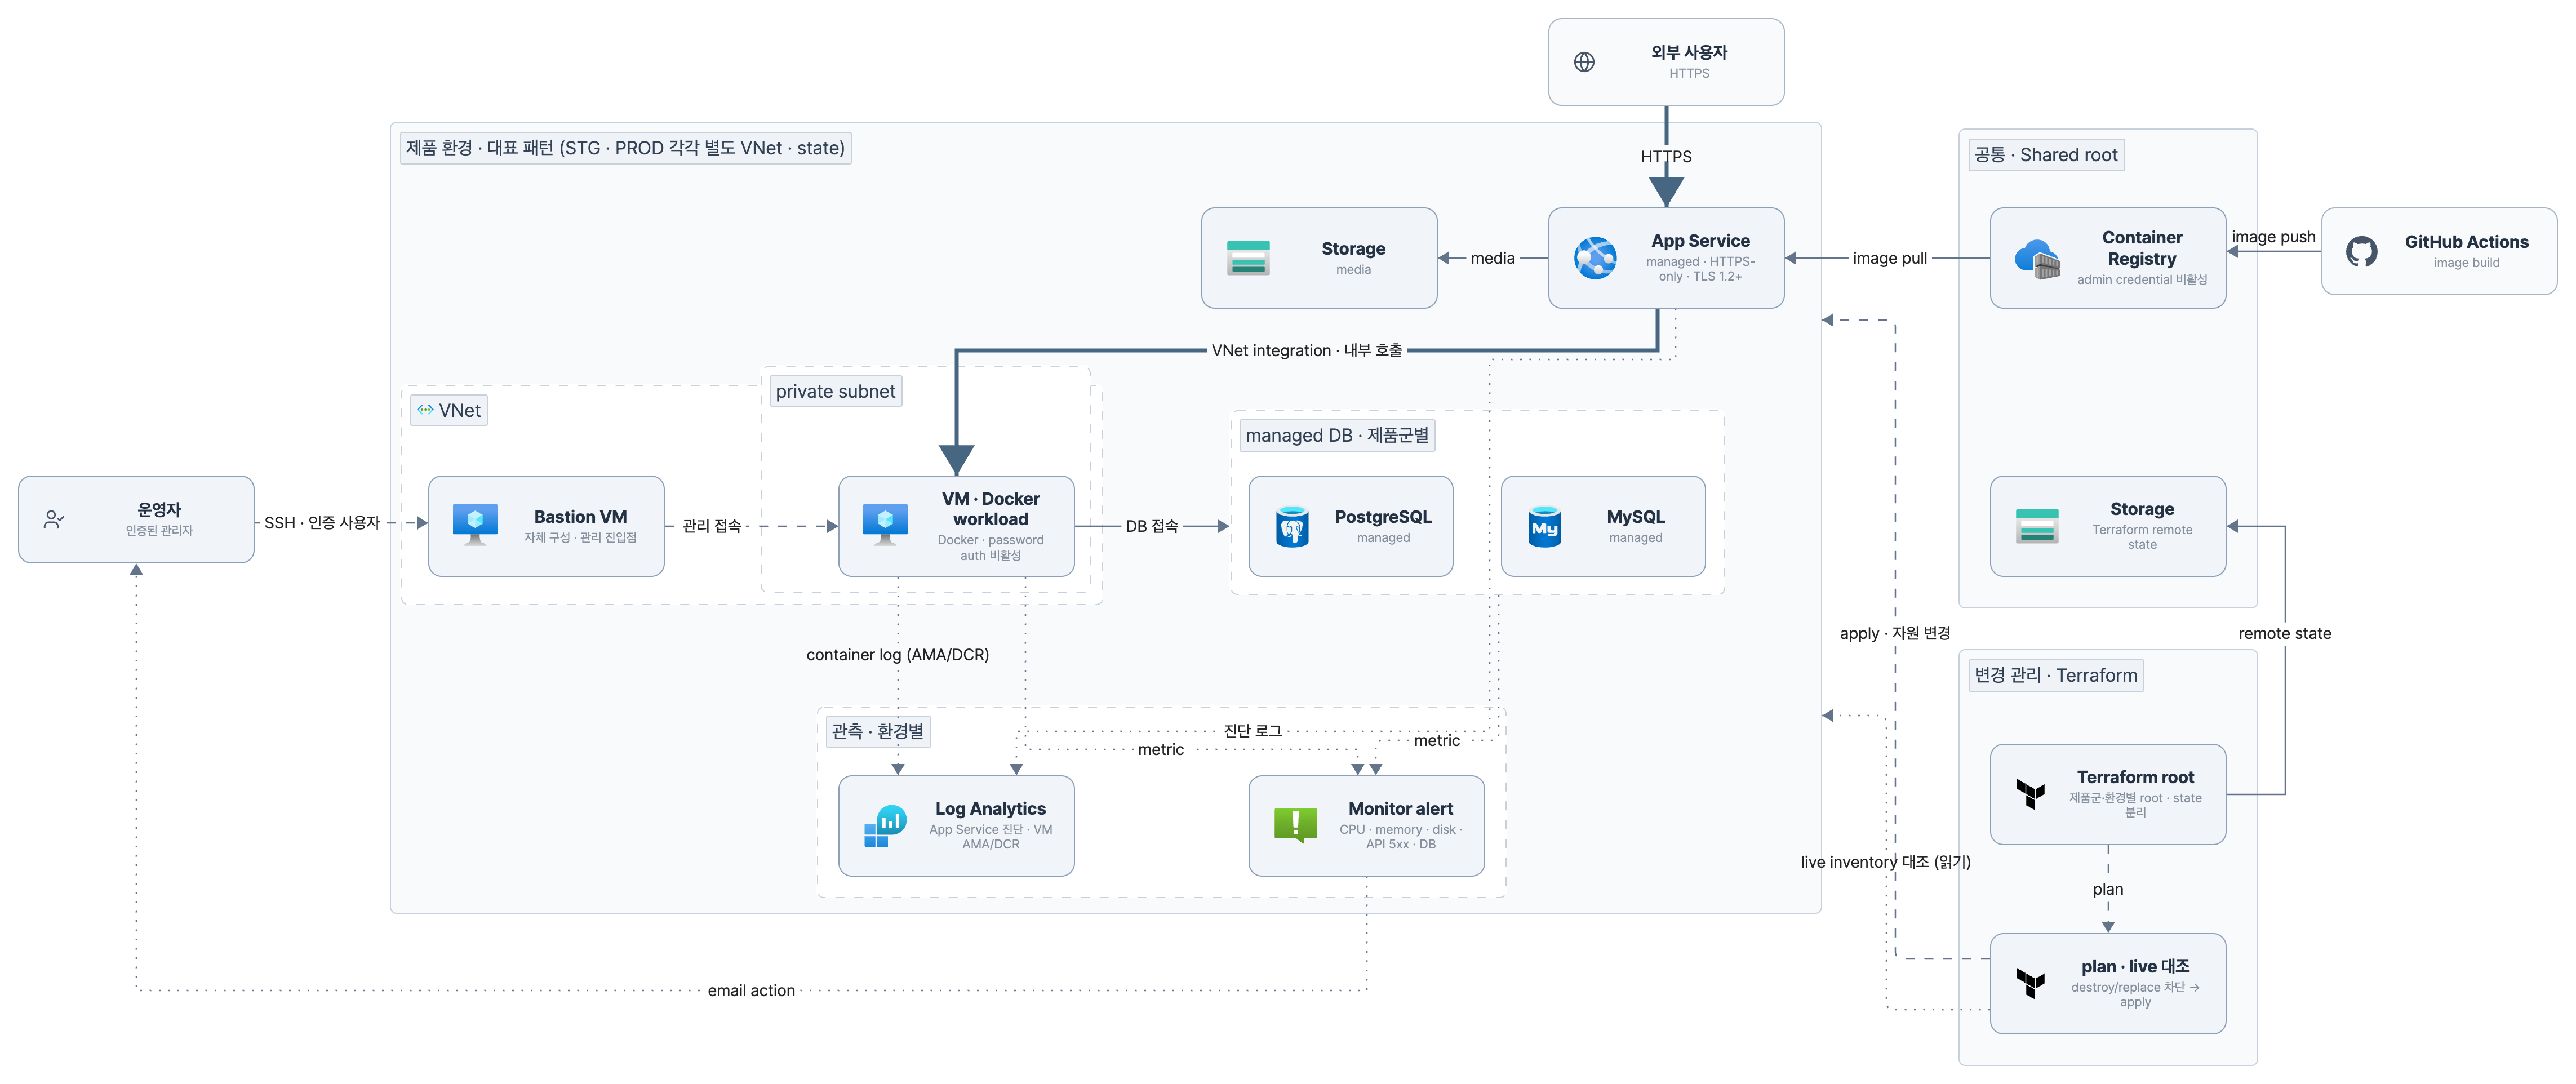Click the Terraform root logo icon
Viewport: 2576px width, 1084px height.
2030,794
